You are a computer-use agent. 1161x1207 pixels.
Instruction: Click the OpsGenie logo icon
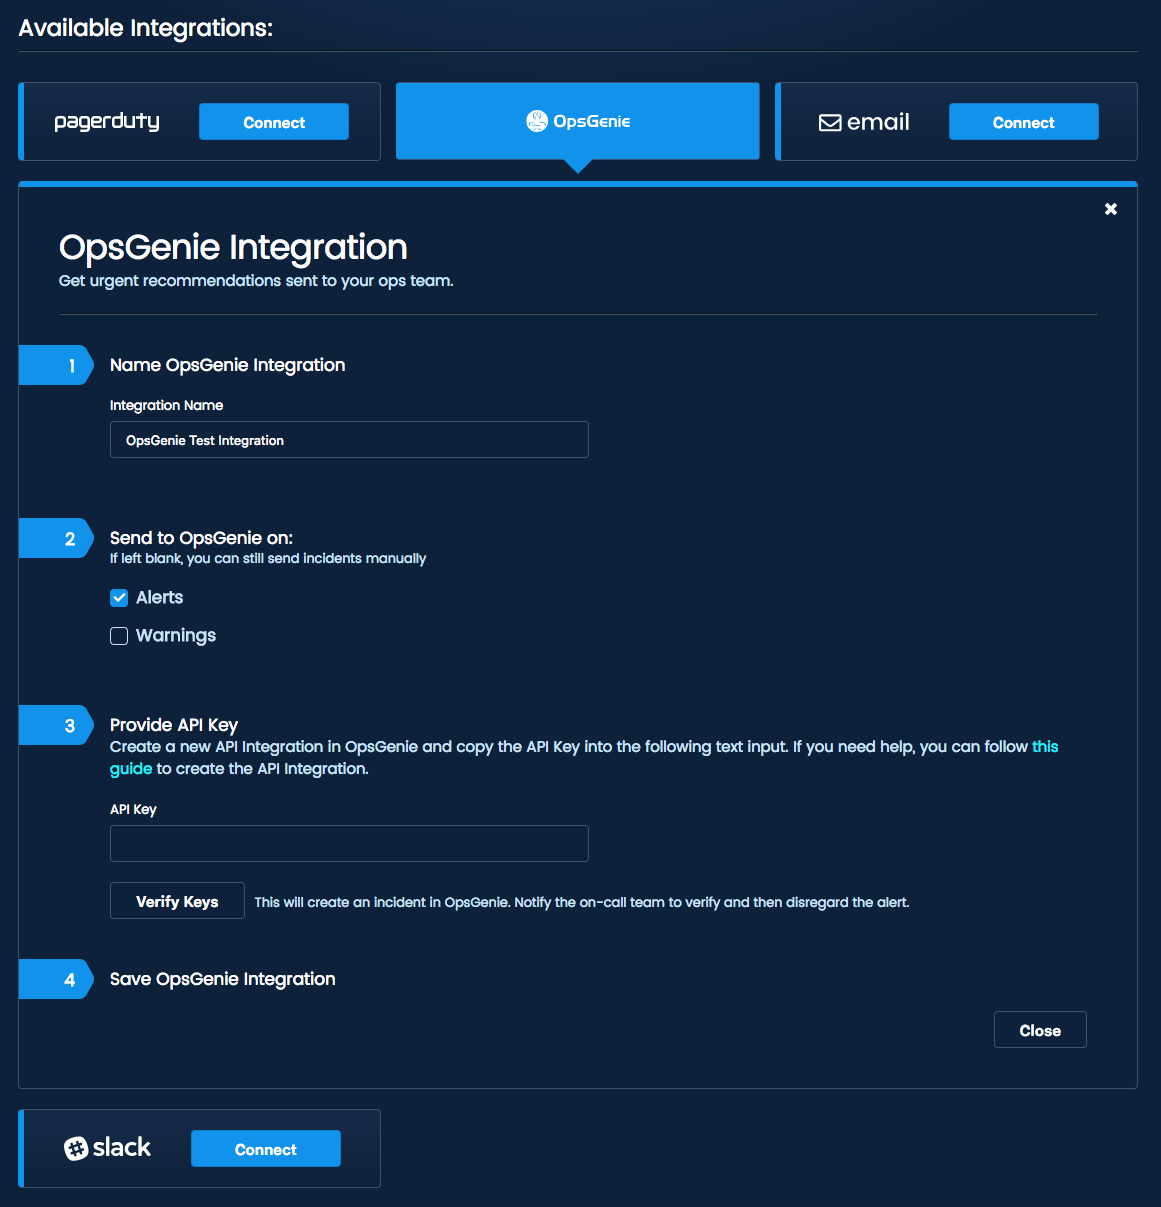coord(537,121)
